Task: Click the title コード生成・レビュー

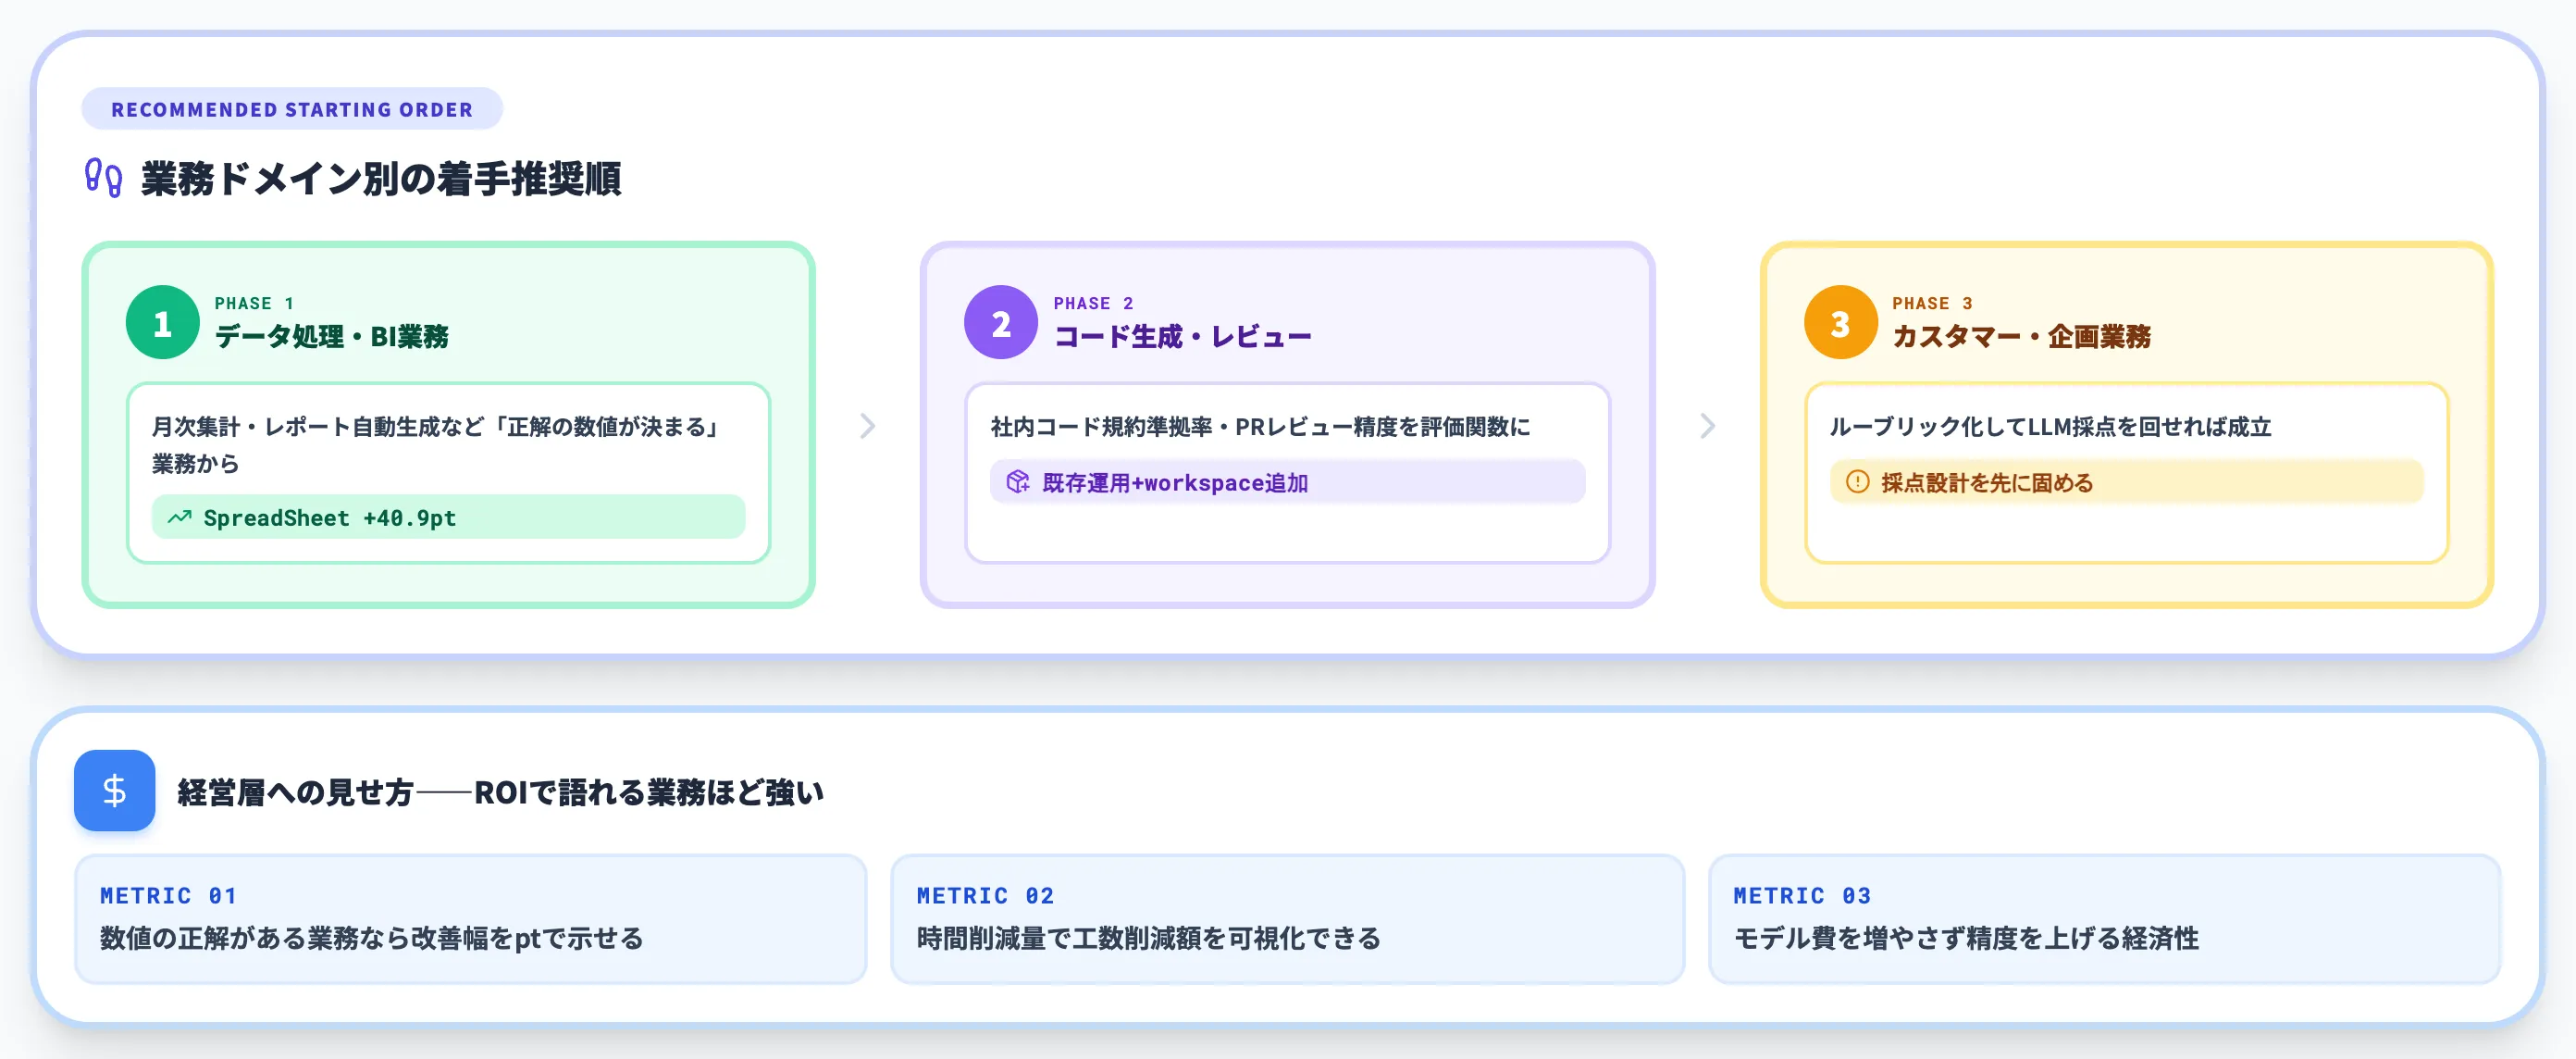Action: [1182, 337]
